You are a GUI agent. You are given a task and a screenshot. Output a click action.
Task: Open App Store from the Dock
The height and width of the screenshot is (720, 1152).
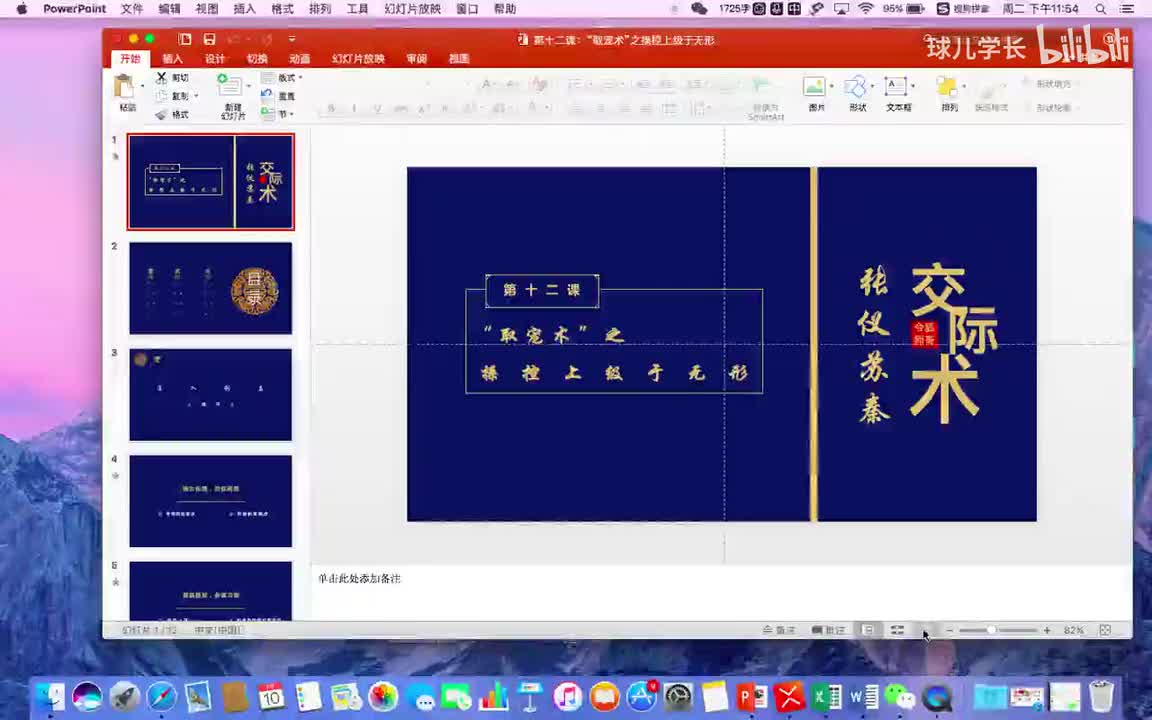click(641, 696)
